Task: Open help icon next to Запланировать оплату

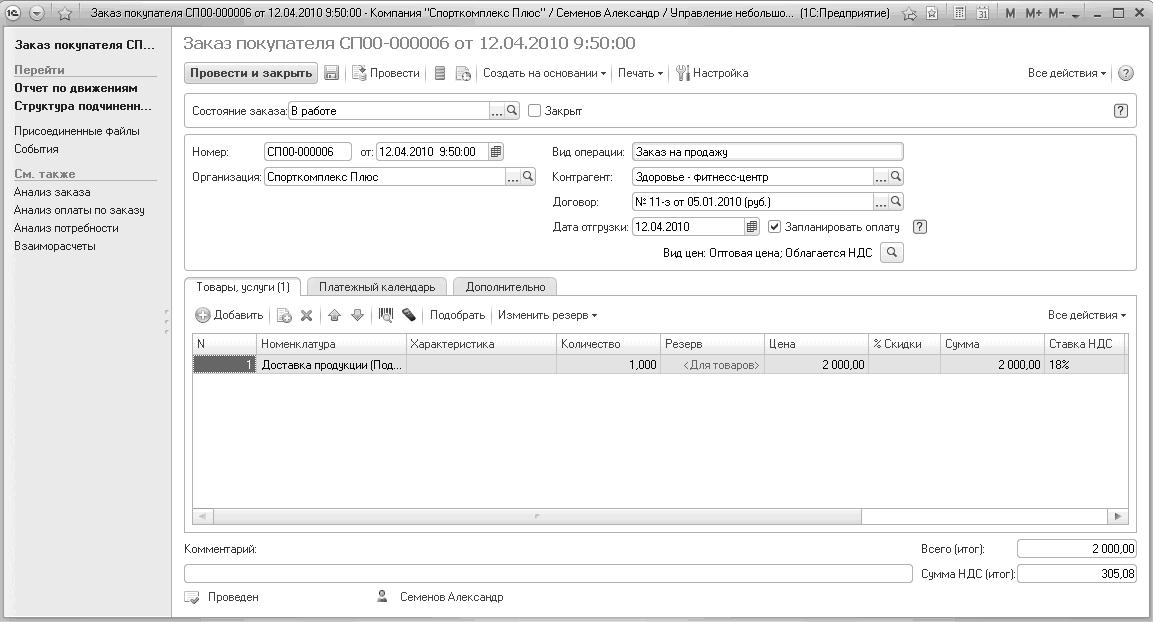Action: tap(919, 226)
